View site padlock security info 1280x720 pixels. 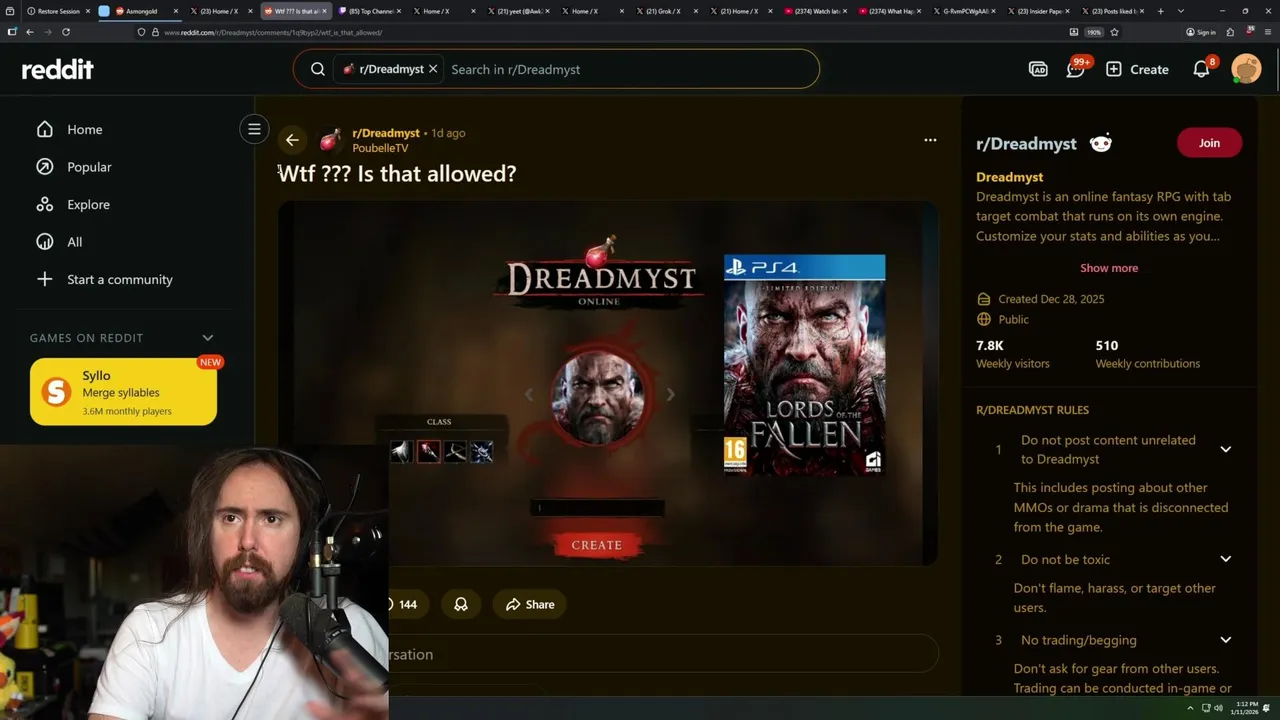click(x=155, y=32)
